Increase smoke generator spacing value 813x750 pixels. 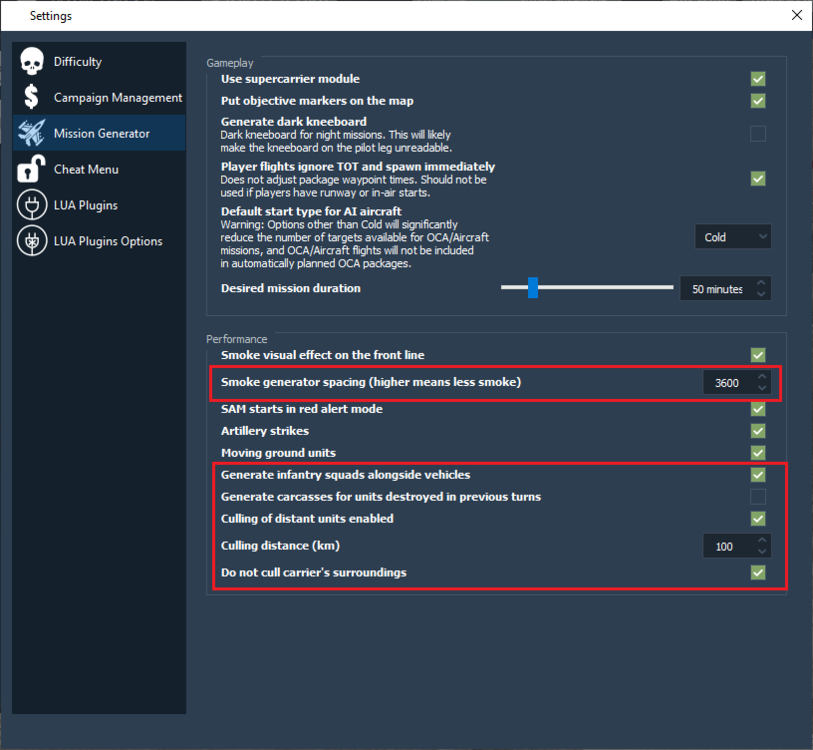tap(762, 377)
